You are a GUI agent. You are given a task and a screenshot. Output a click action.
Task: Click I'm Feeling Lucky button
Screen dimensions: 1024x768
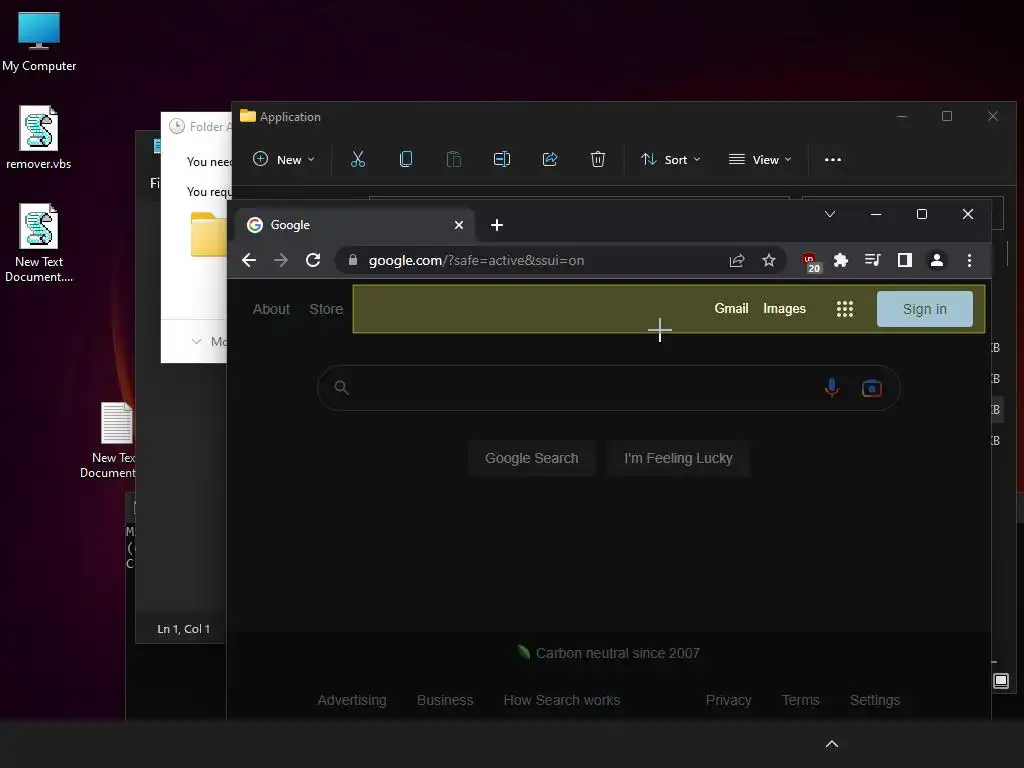[678, 458]
